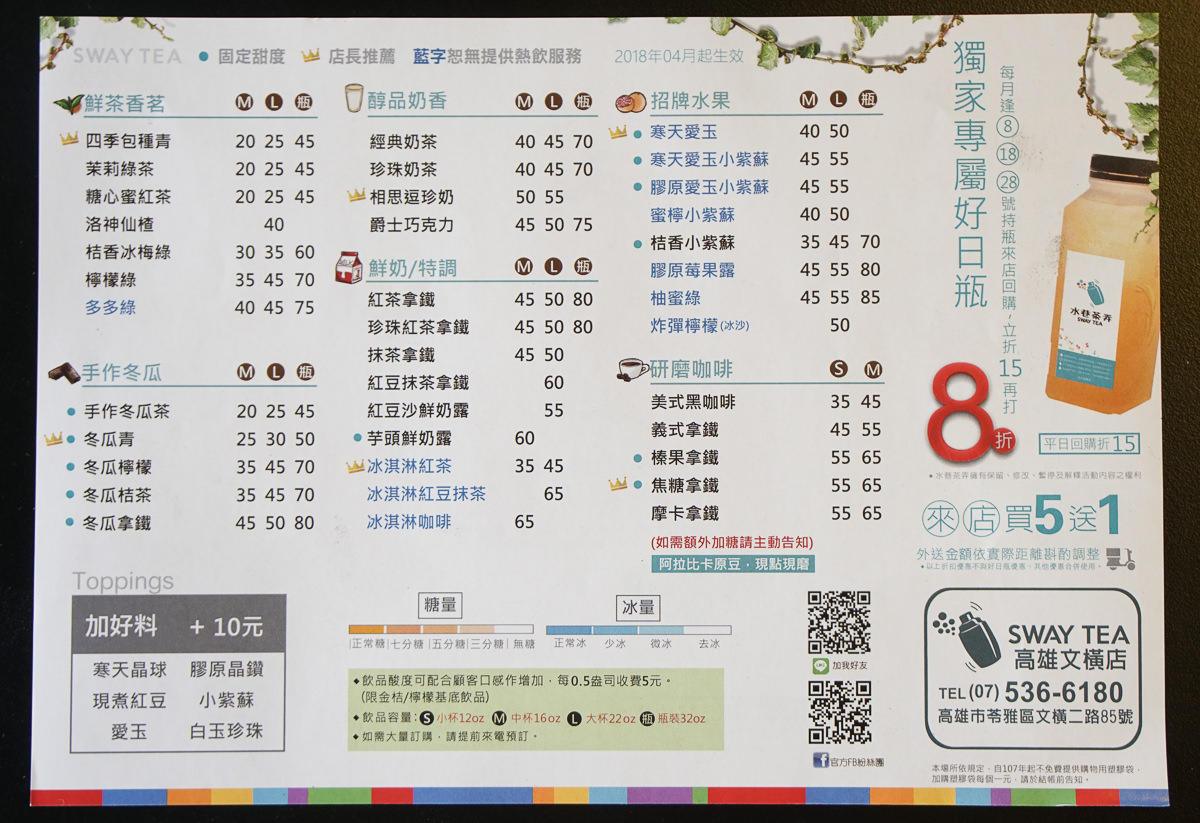Click the LINE 加我好友 icon
The image size is (1200, 823).
click(822, 665)
